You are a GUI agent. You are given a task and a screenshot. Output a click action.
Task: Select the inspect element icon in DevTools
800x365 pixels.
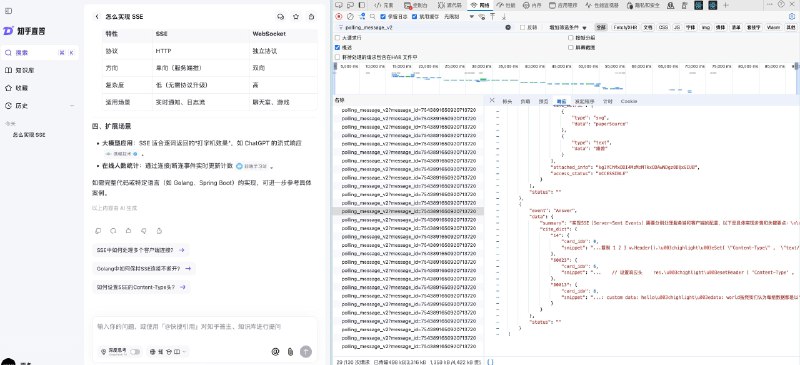[x=339, y=5]
